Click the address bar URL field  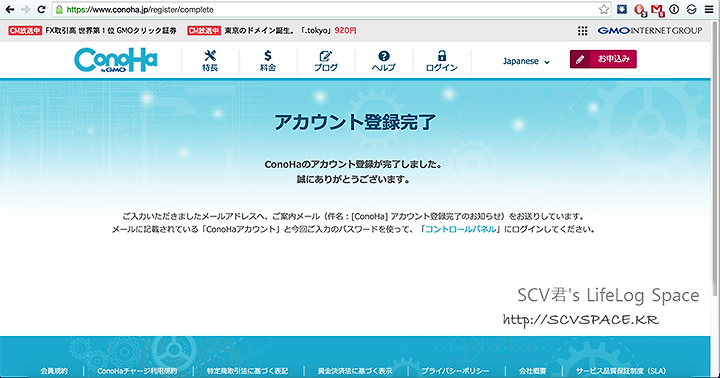(331, 9)
